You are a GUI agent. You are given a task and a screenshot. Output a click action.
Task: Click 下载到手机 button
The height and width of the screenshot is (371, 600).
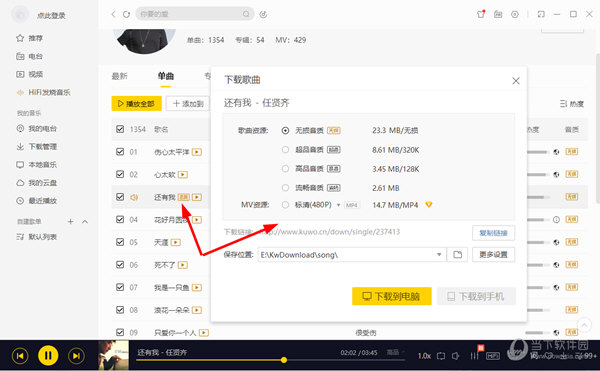[476, 296]
